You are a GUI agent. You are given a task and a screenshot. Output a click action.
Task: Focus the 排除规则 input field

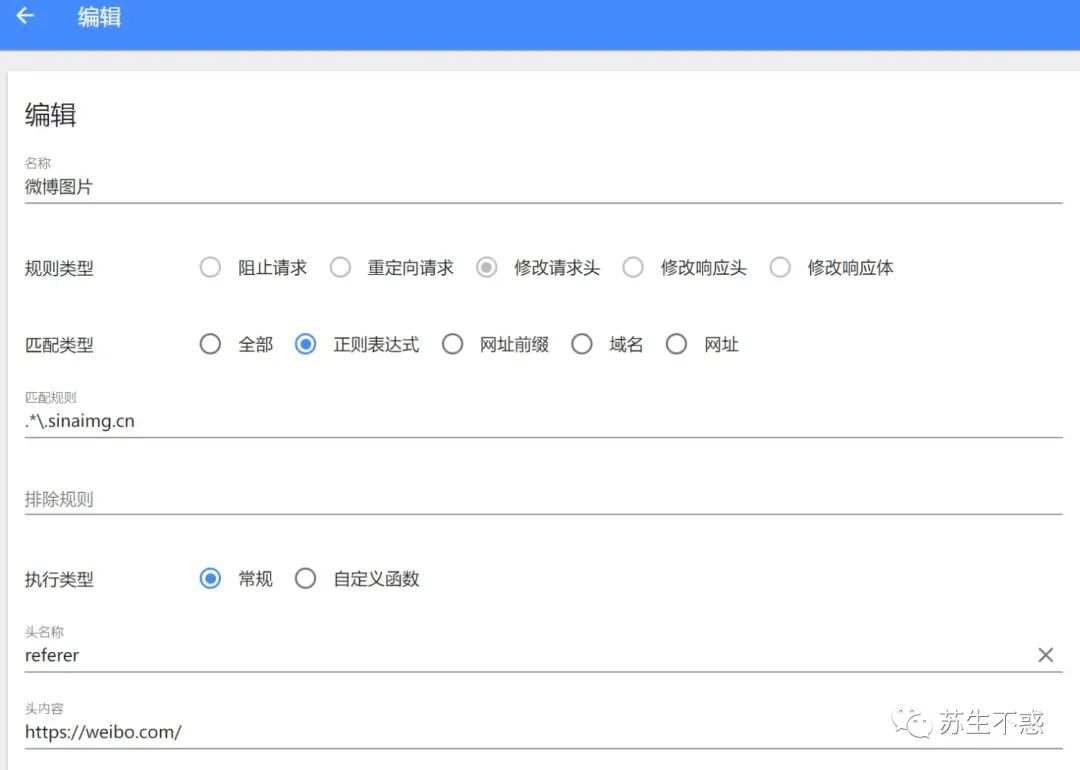(x=540, y=499)
